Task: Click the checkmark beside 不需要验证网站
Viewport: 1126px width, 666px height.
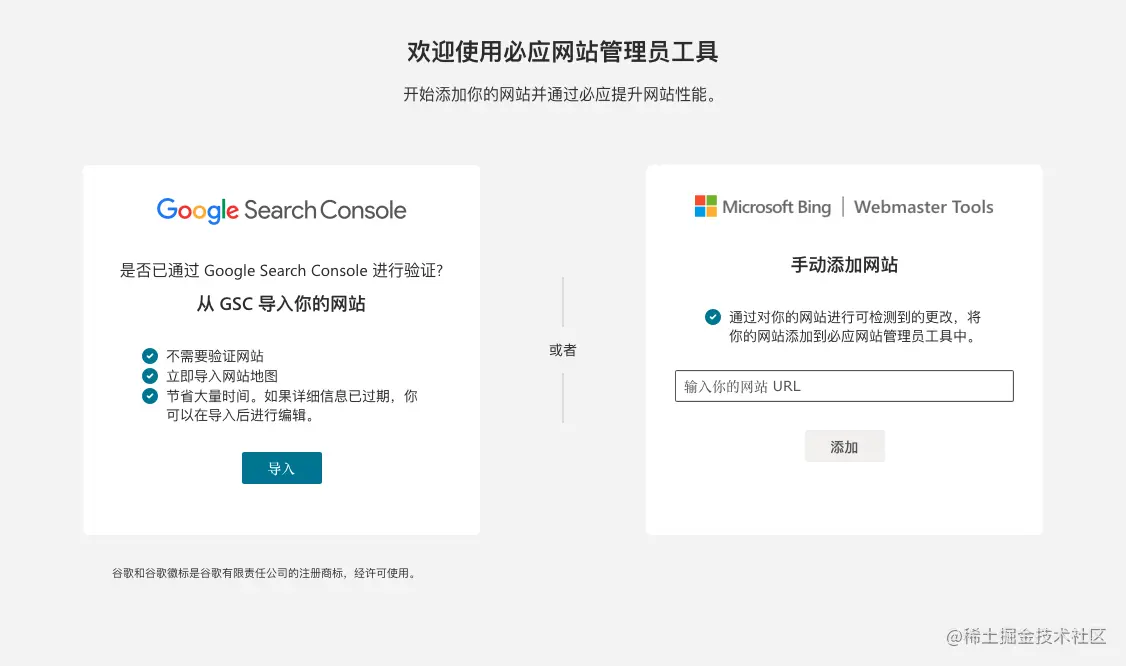Action: (150, 356)
